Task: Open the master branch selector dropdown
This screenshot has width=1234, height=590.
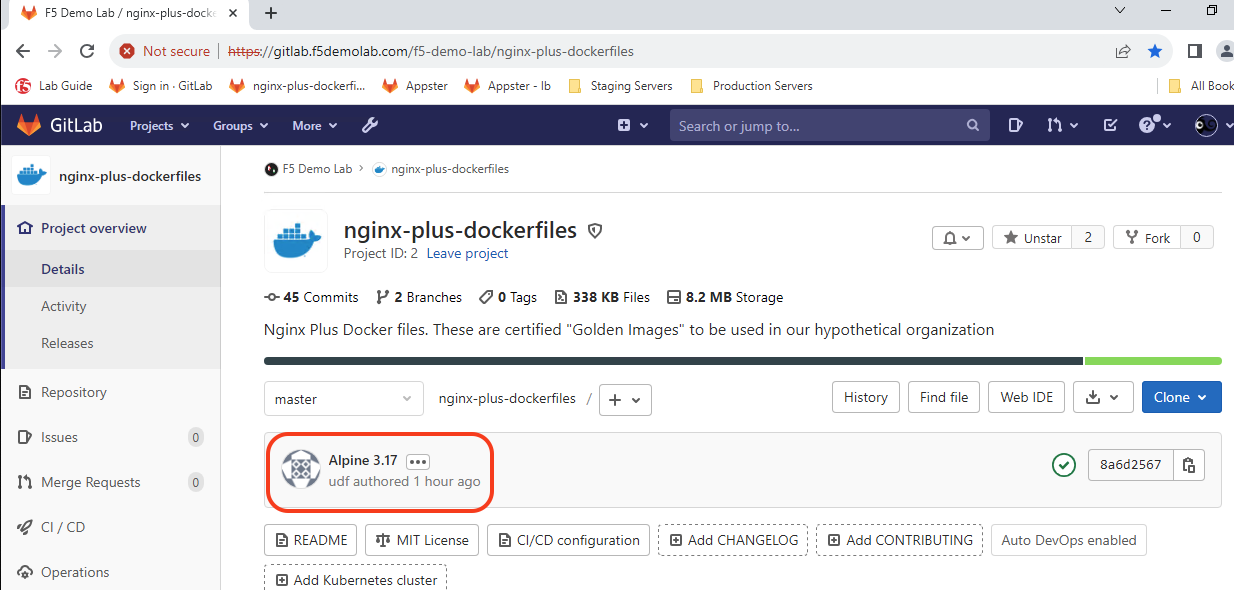Action: click(343, 398)
